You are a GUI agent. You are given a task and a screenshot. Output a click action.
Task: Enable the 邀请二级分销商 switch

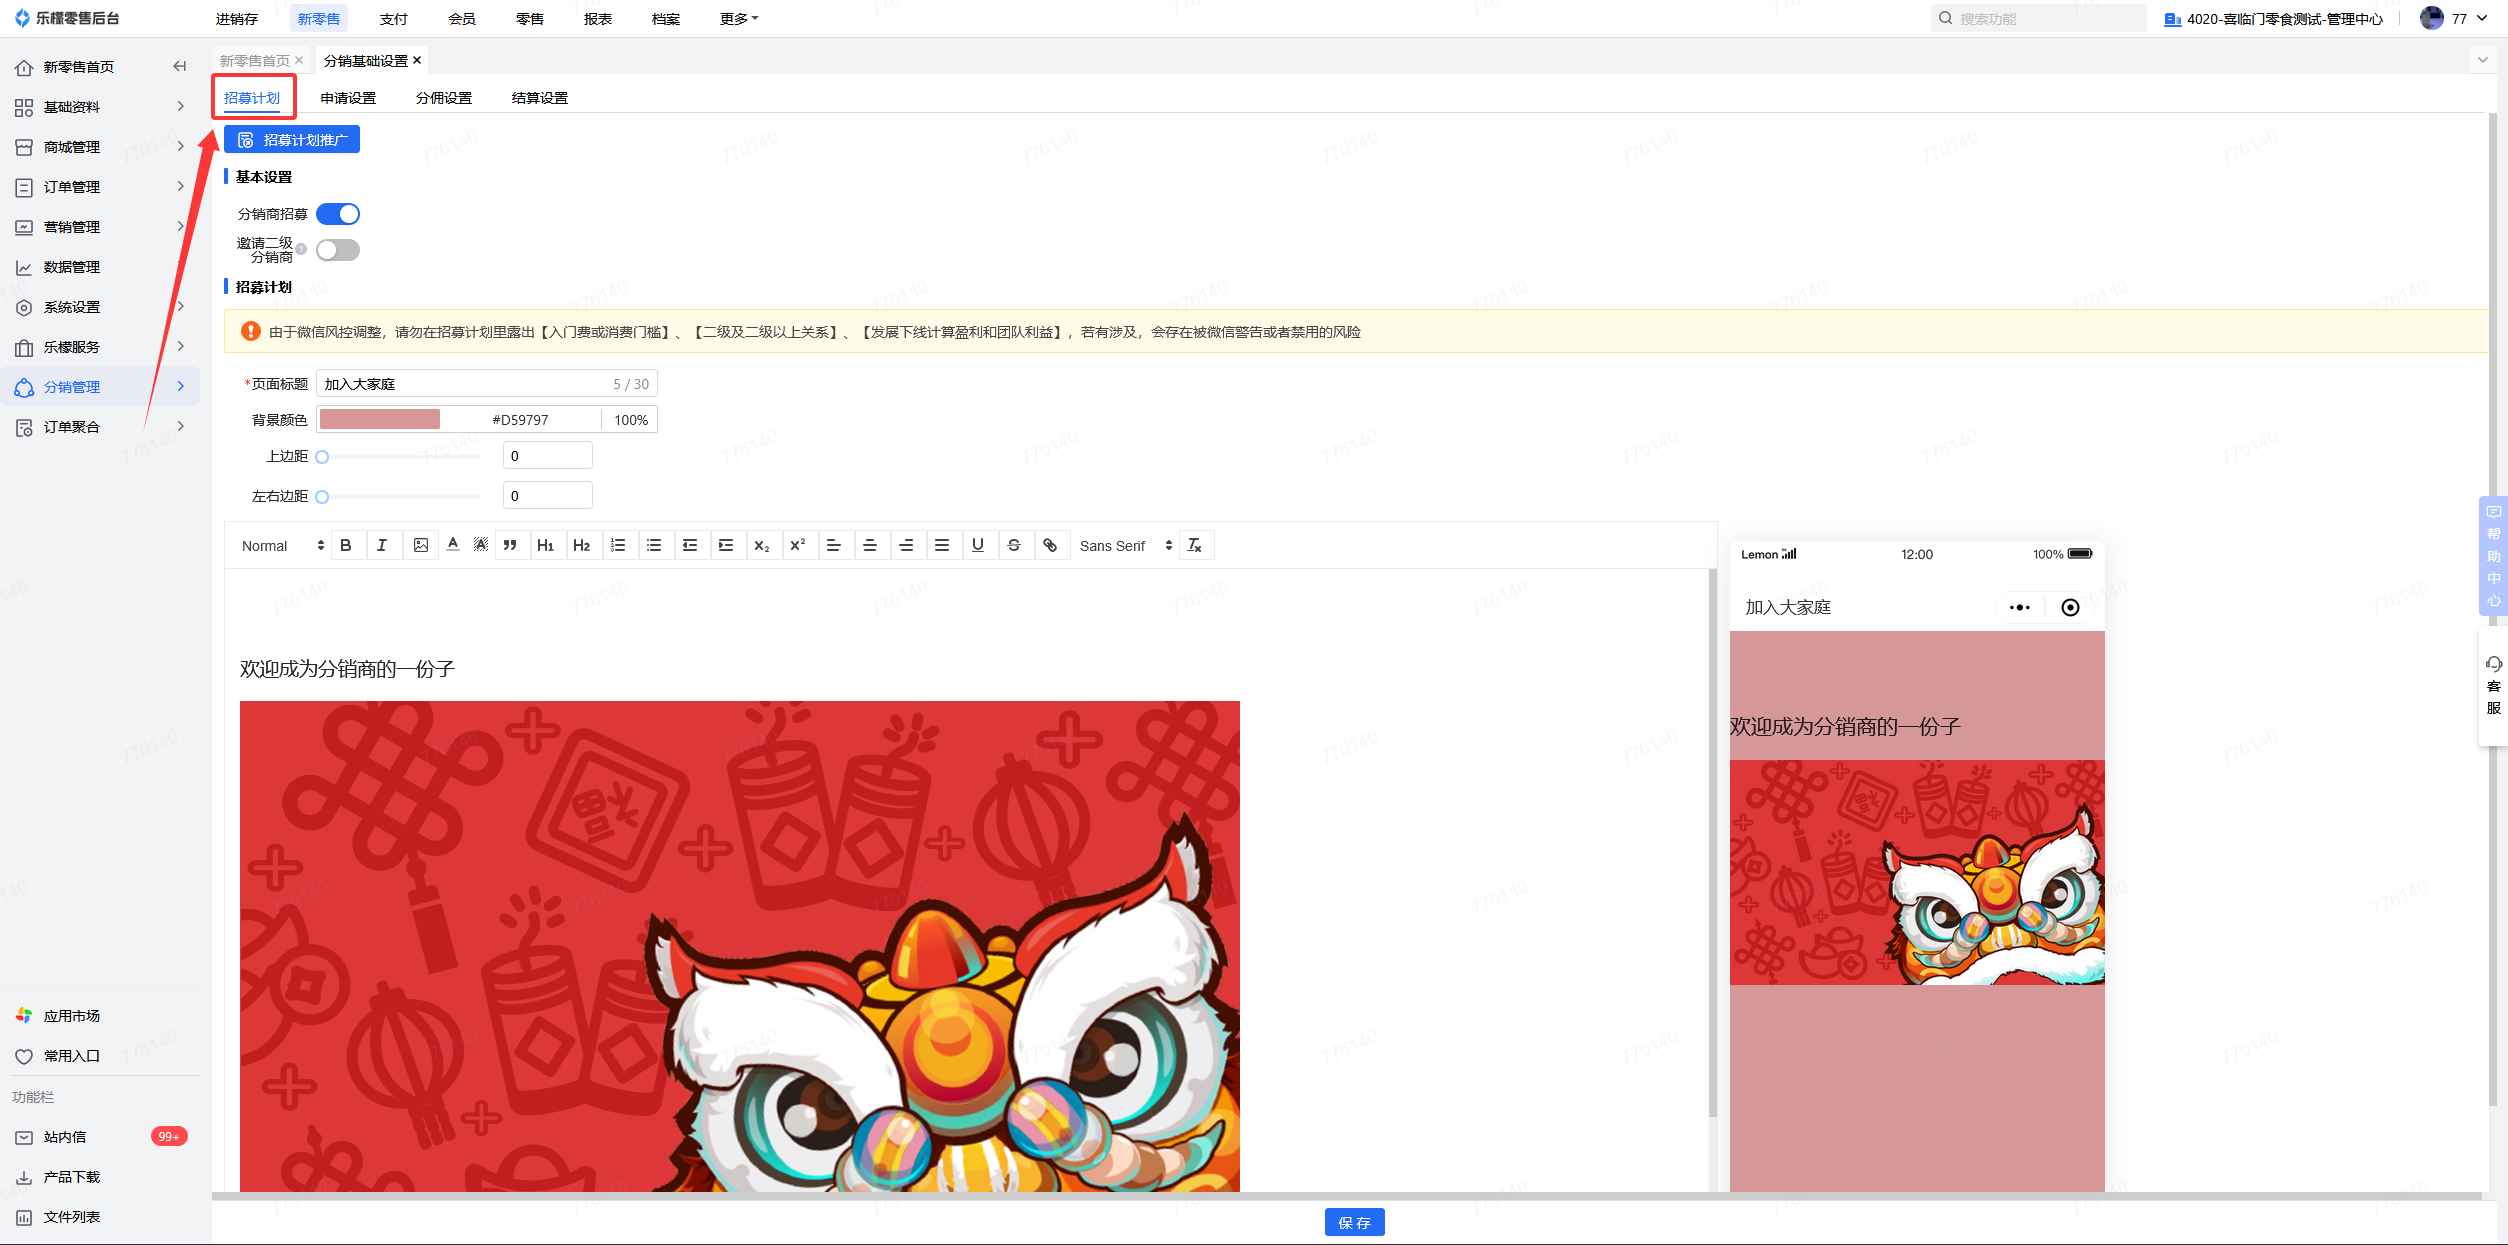[338, 250]
